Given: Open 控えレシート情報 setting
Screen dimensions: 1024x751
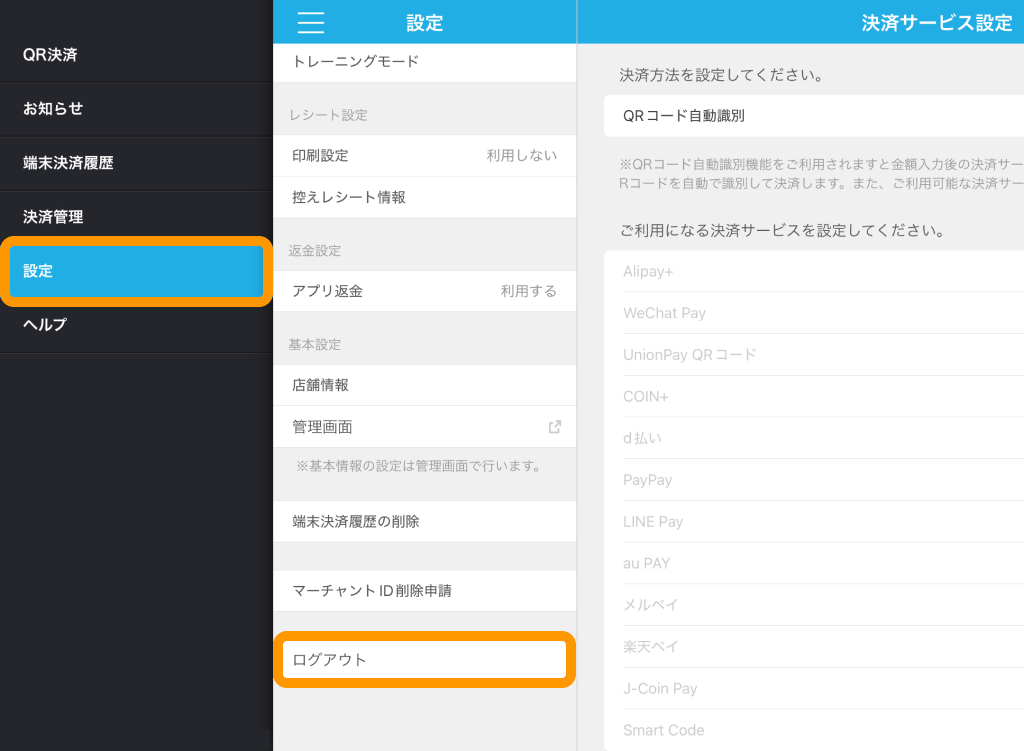Looking at the screenshot, I should pyautogui.click(x=424, y=198).
